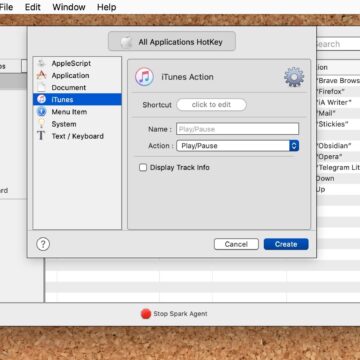Image resolution: width=360 pixels, height=360 pixels.
Task: Select the Obsidian row in main window
Action: pyautogui.click(x=338, y=146)
